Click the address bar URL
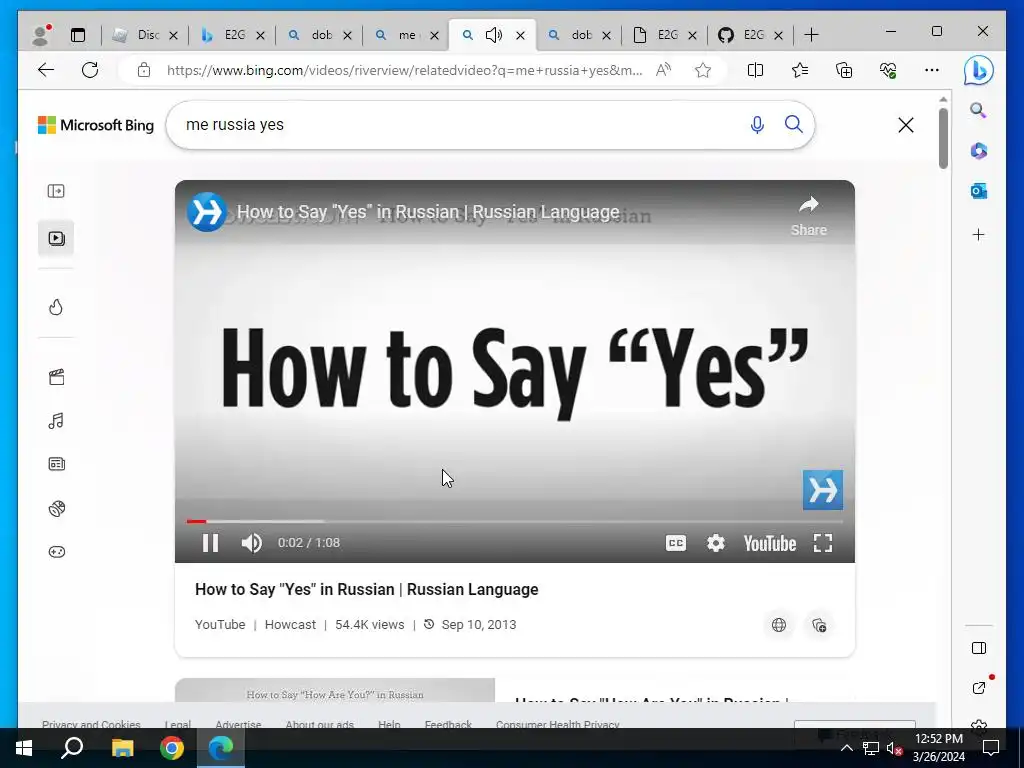 click(x=404, y=71)
